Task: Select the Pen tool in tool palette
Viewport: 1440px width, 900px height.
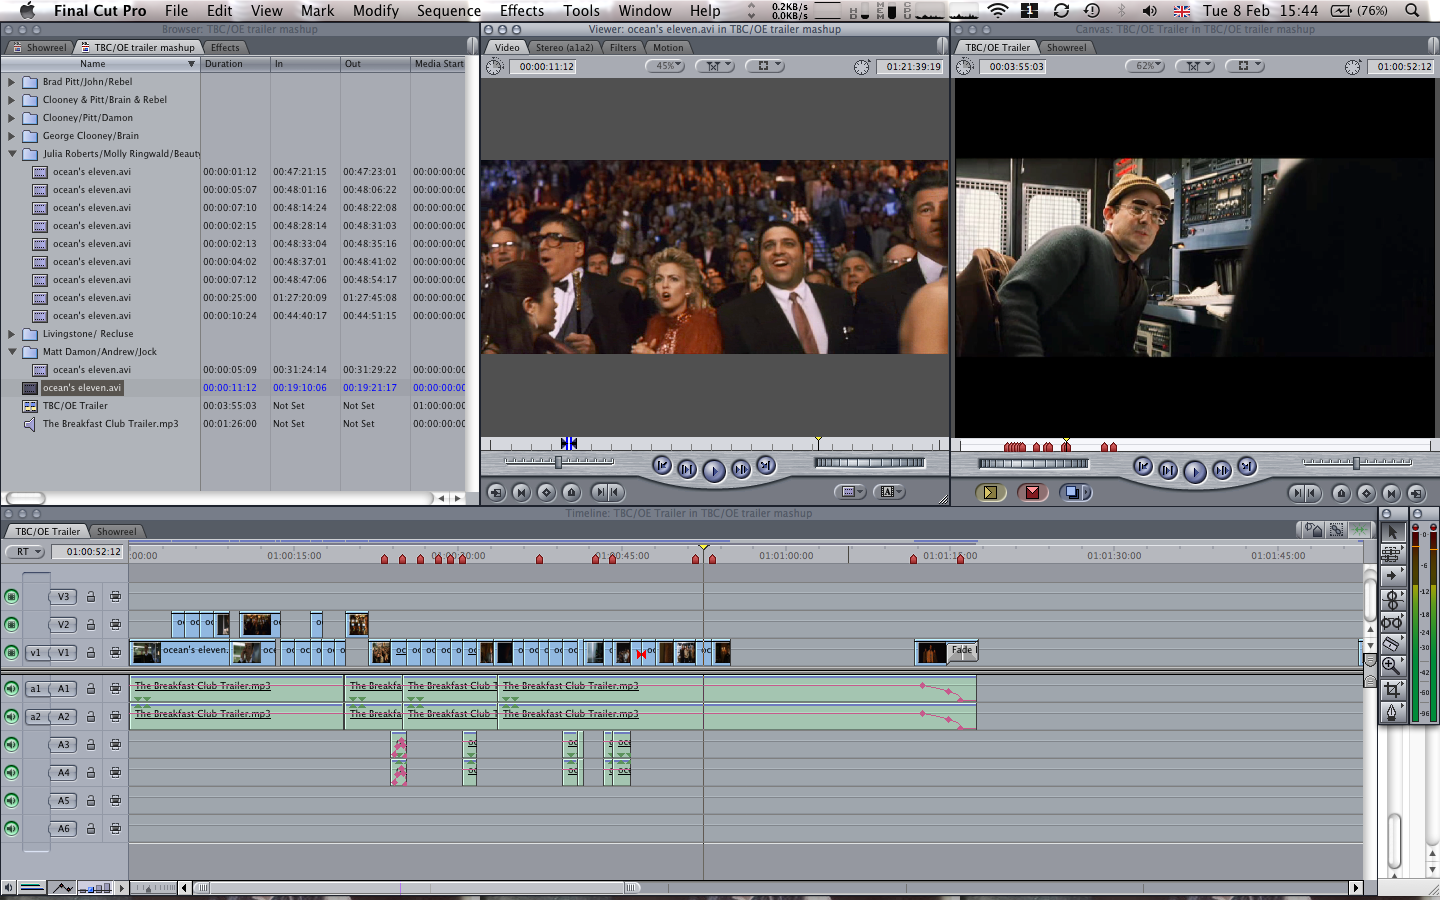Action: [x=1391, y=712]
